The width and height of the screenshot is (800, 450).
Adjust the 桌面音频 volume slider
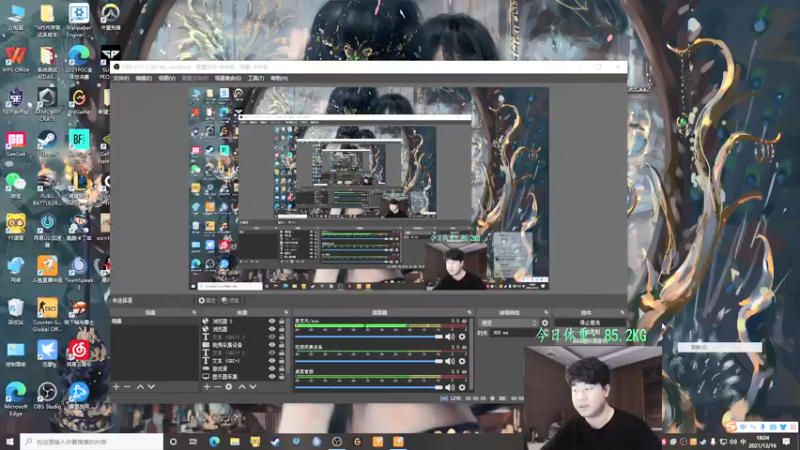coord(368,387)
